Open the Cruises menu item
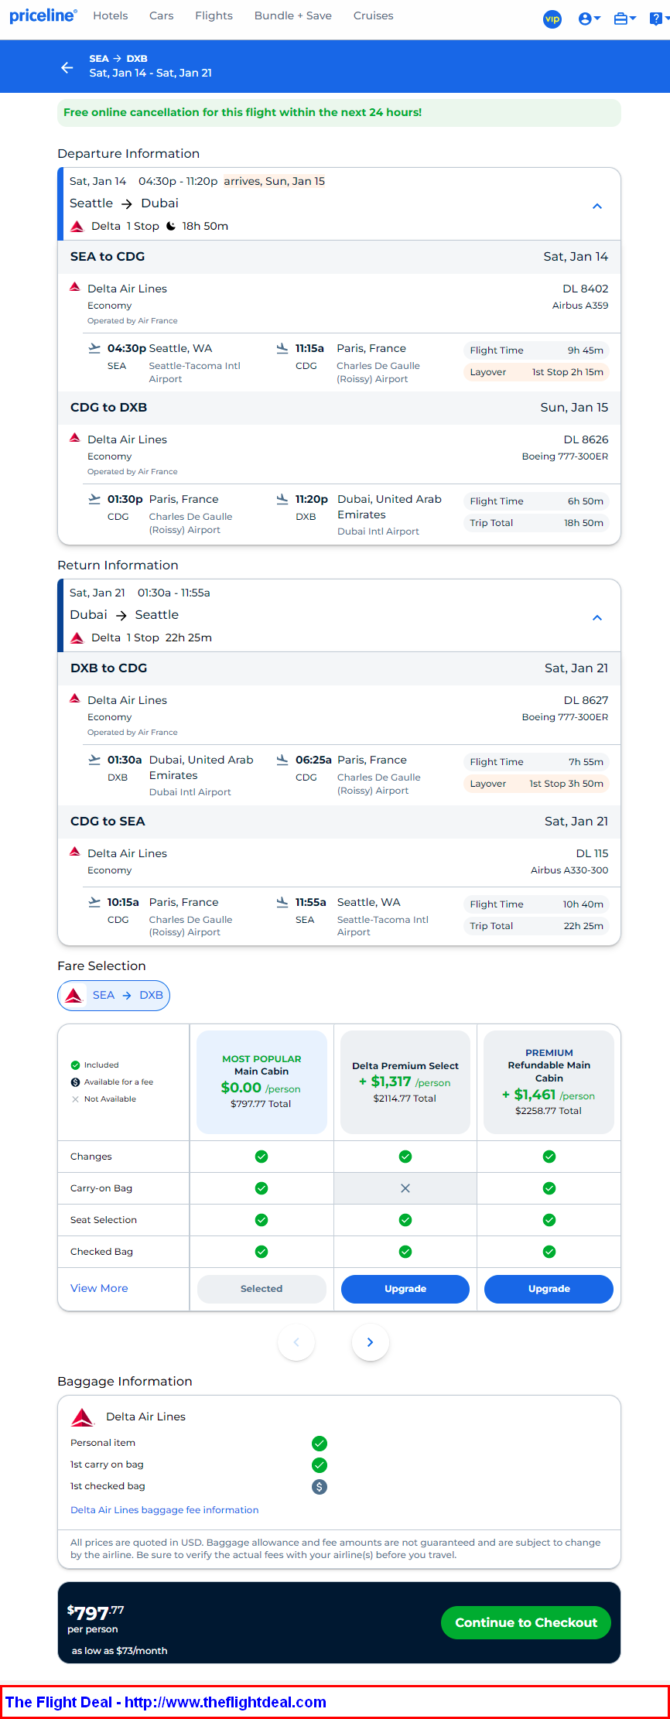The height and width of the screenshot is (1719, 670). point(373,16)
